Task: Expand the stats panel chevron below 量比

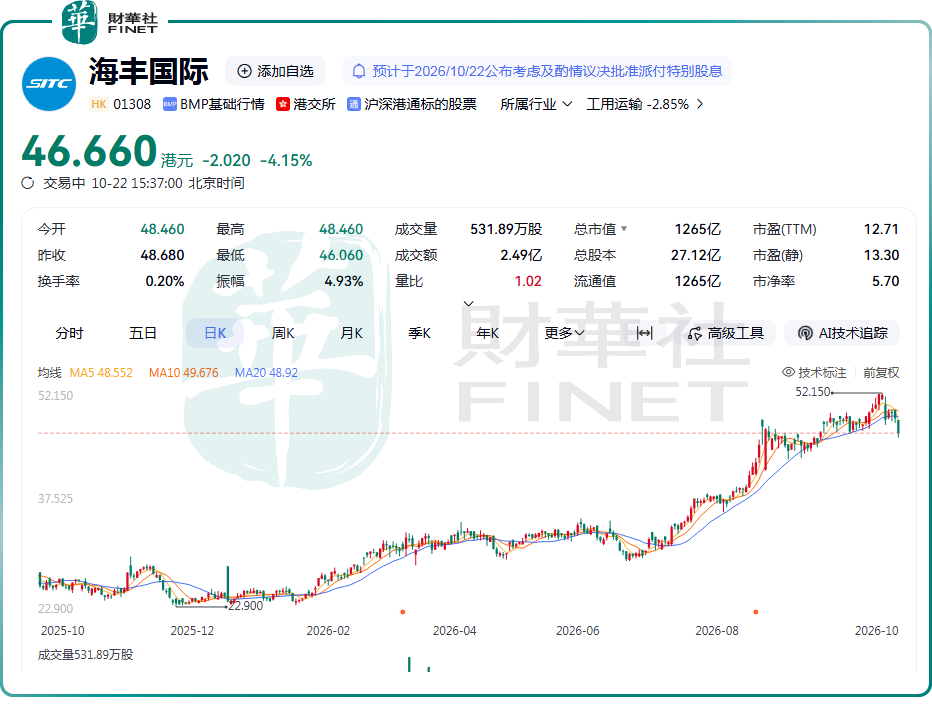Action: [468, 304]
